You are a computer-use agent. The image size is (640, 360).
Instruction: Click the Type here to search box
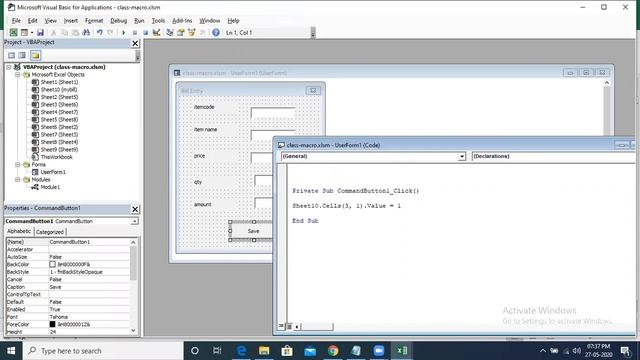coord(103,351)
